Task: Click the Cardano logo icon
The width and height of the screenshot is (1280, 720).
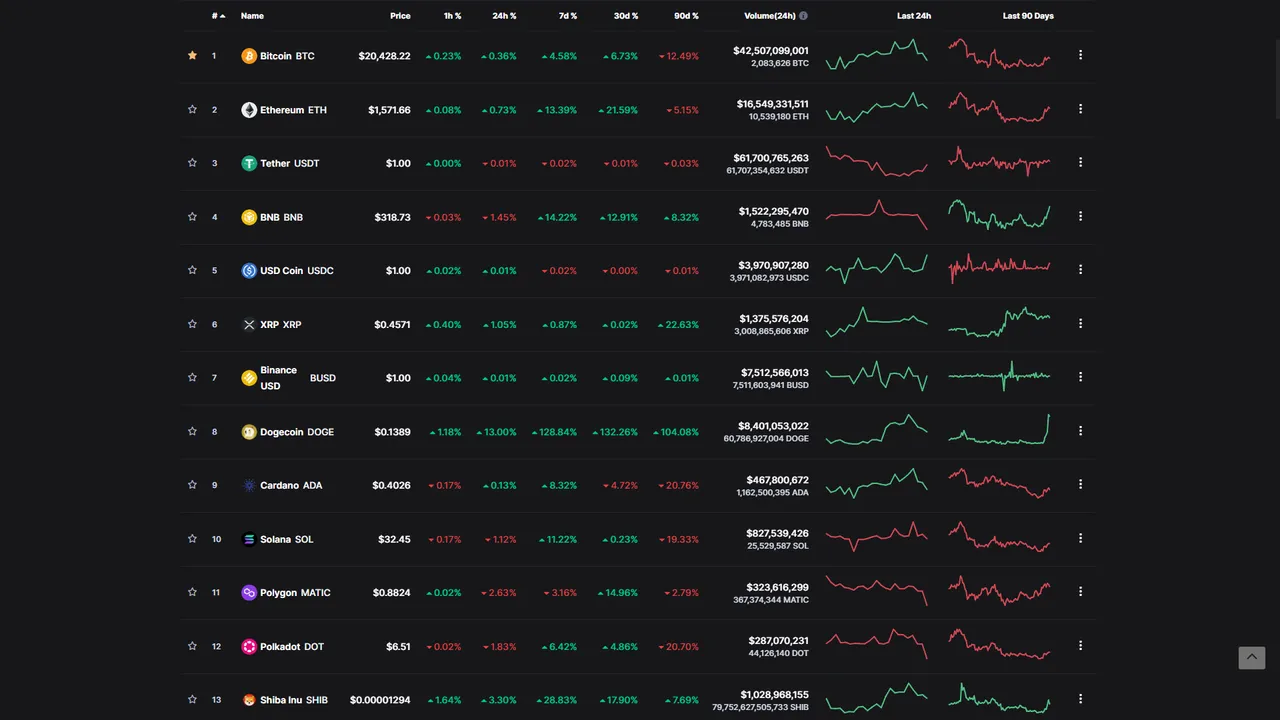Action: click(x=249, y=485)
